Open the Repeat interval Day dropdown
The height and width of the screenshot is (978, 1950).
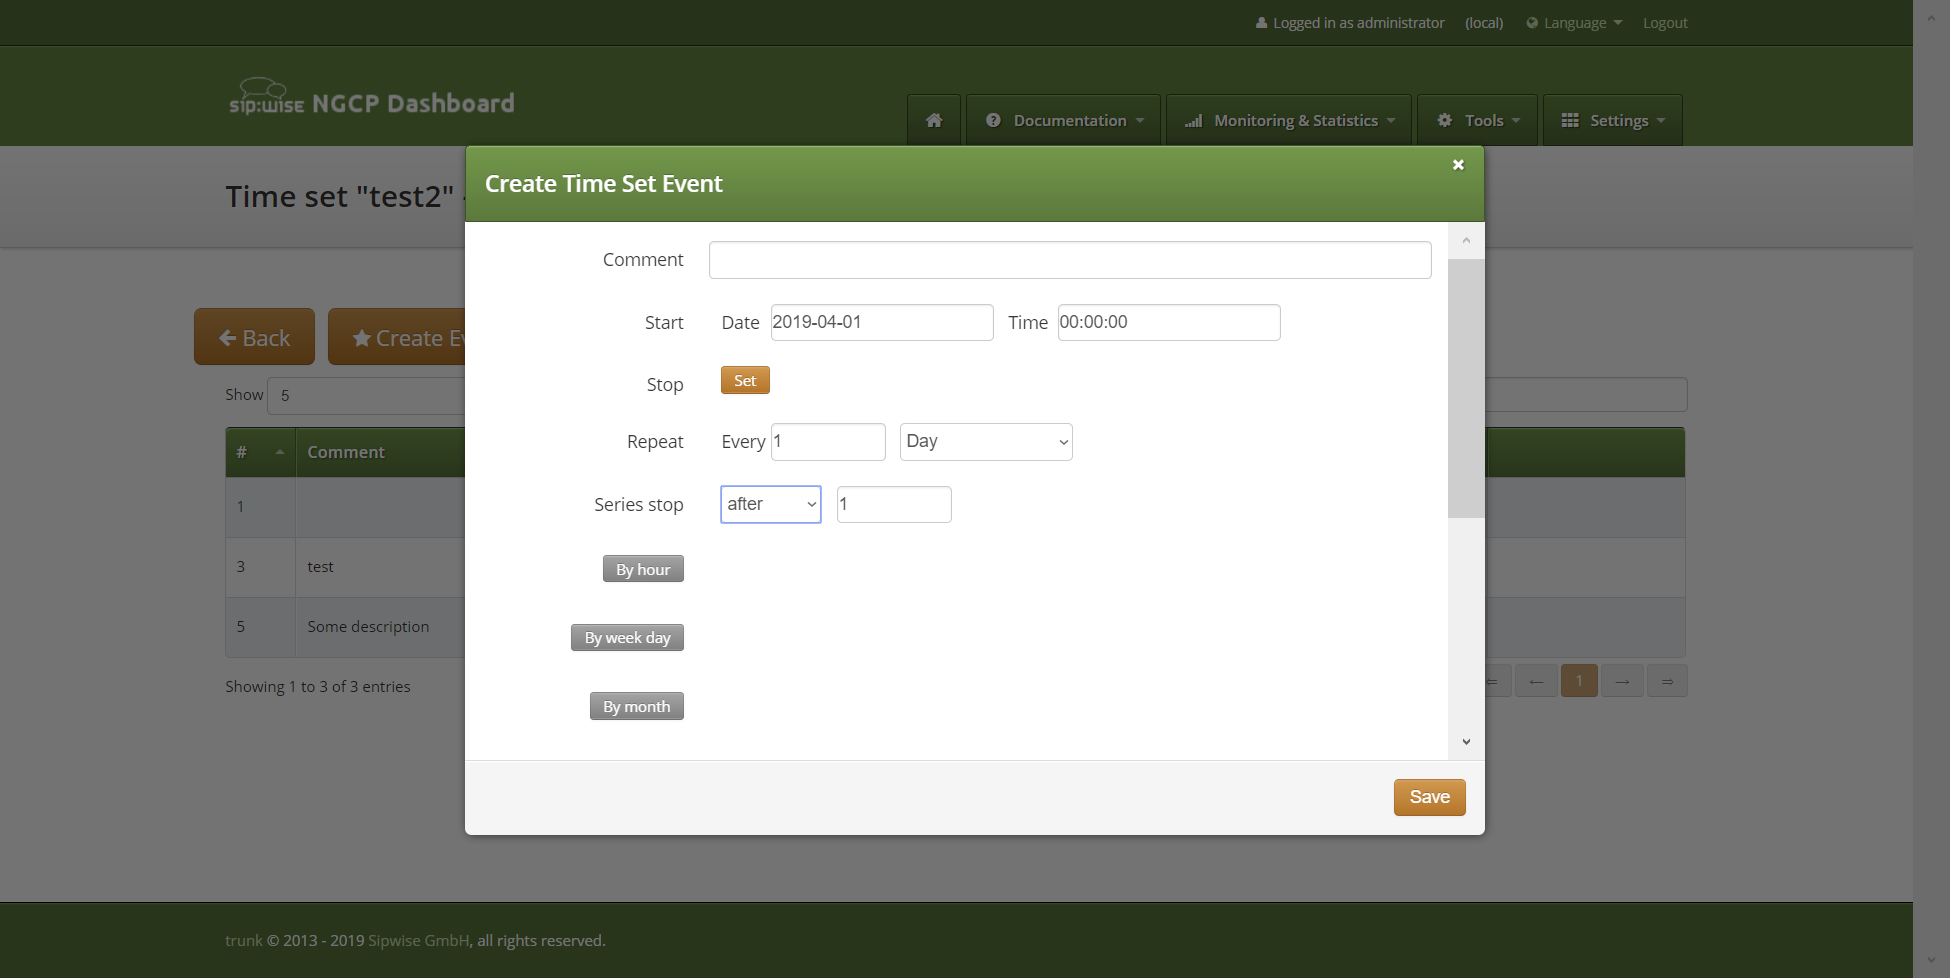click(986, 442)
